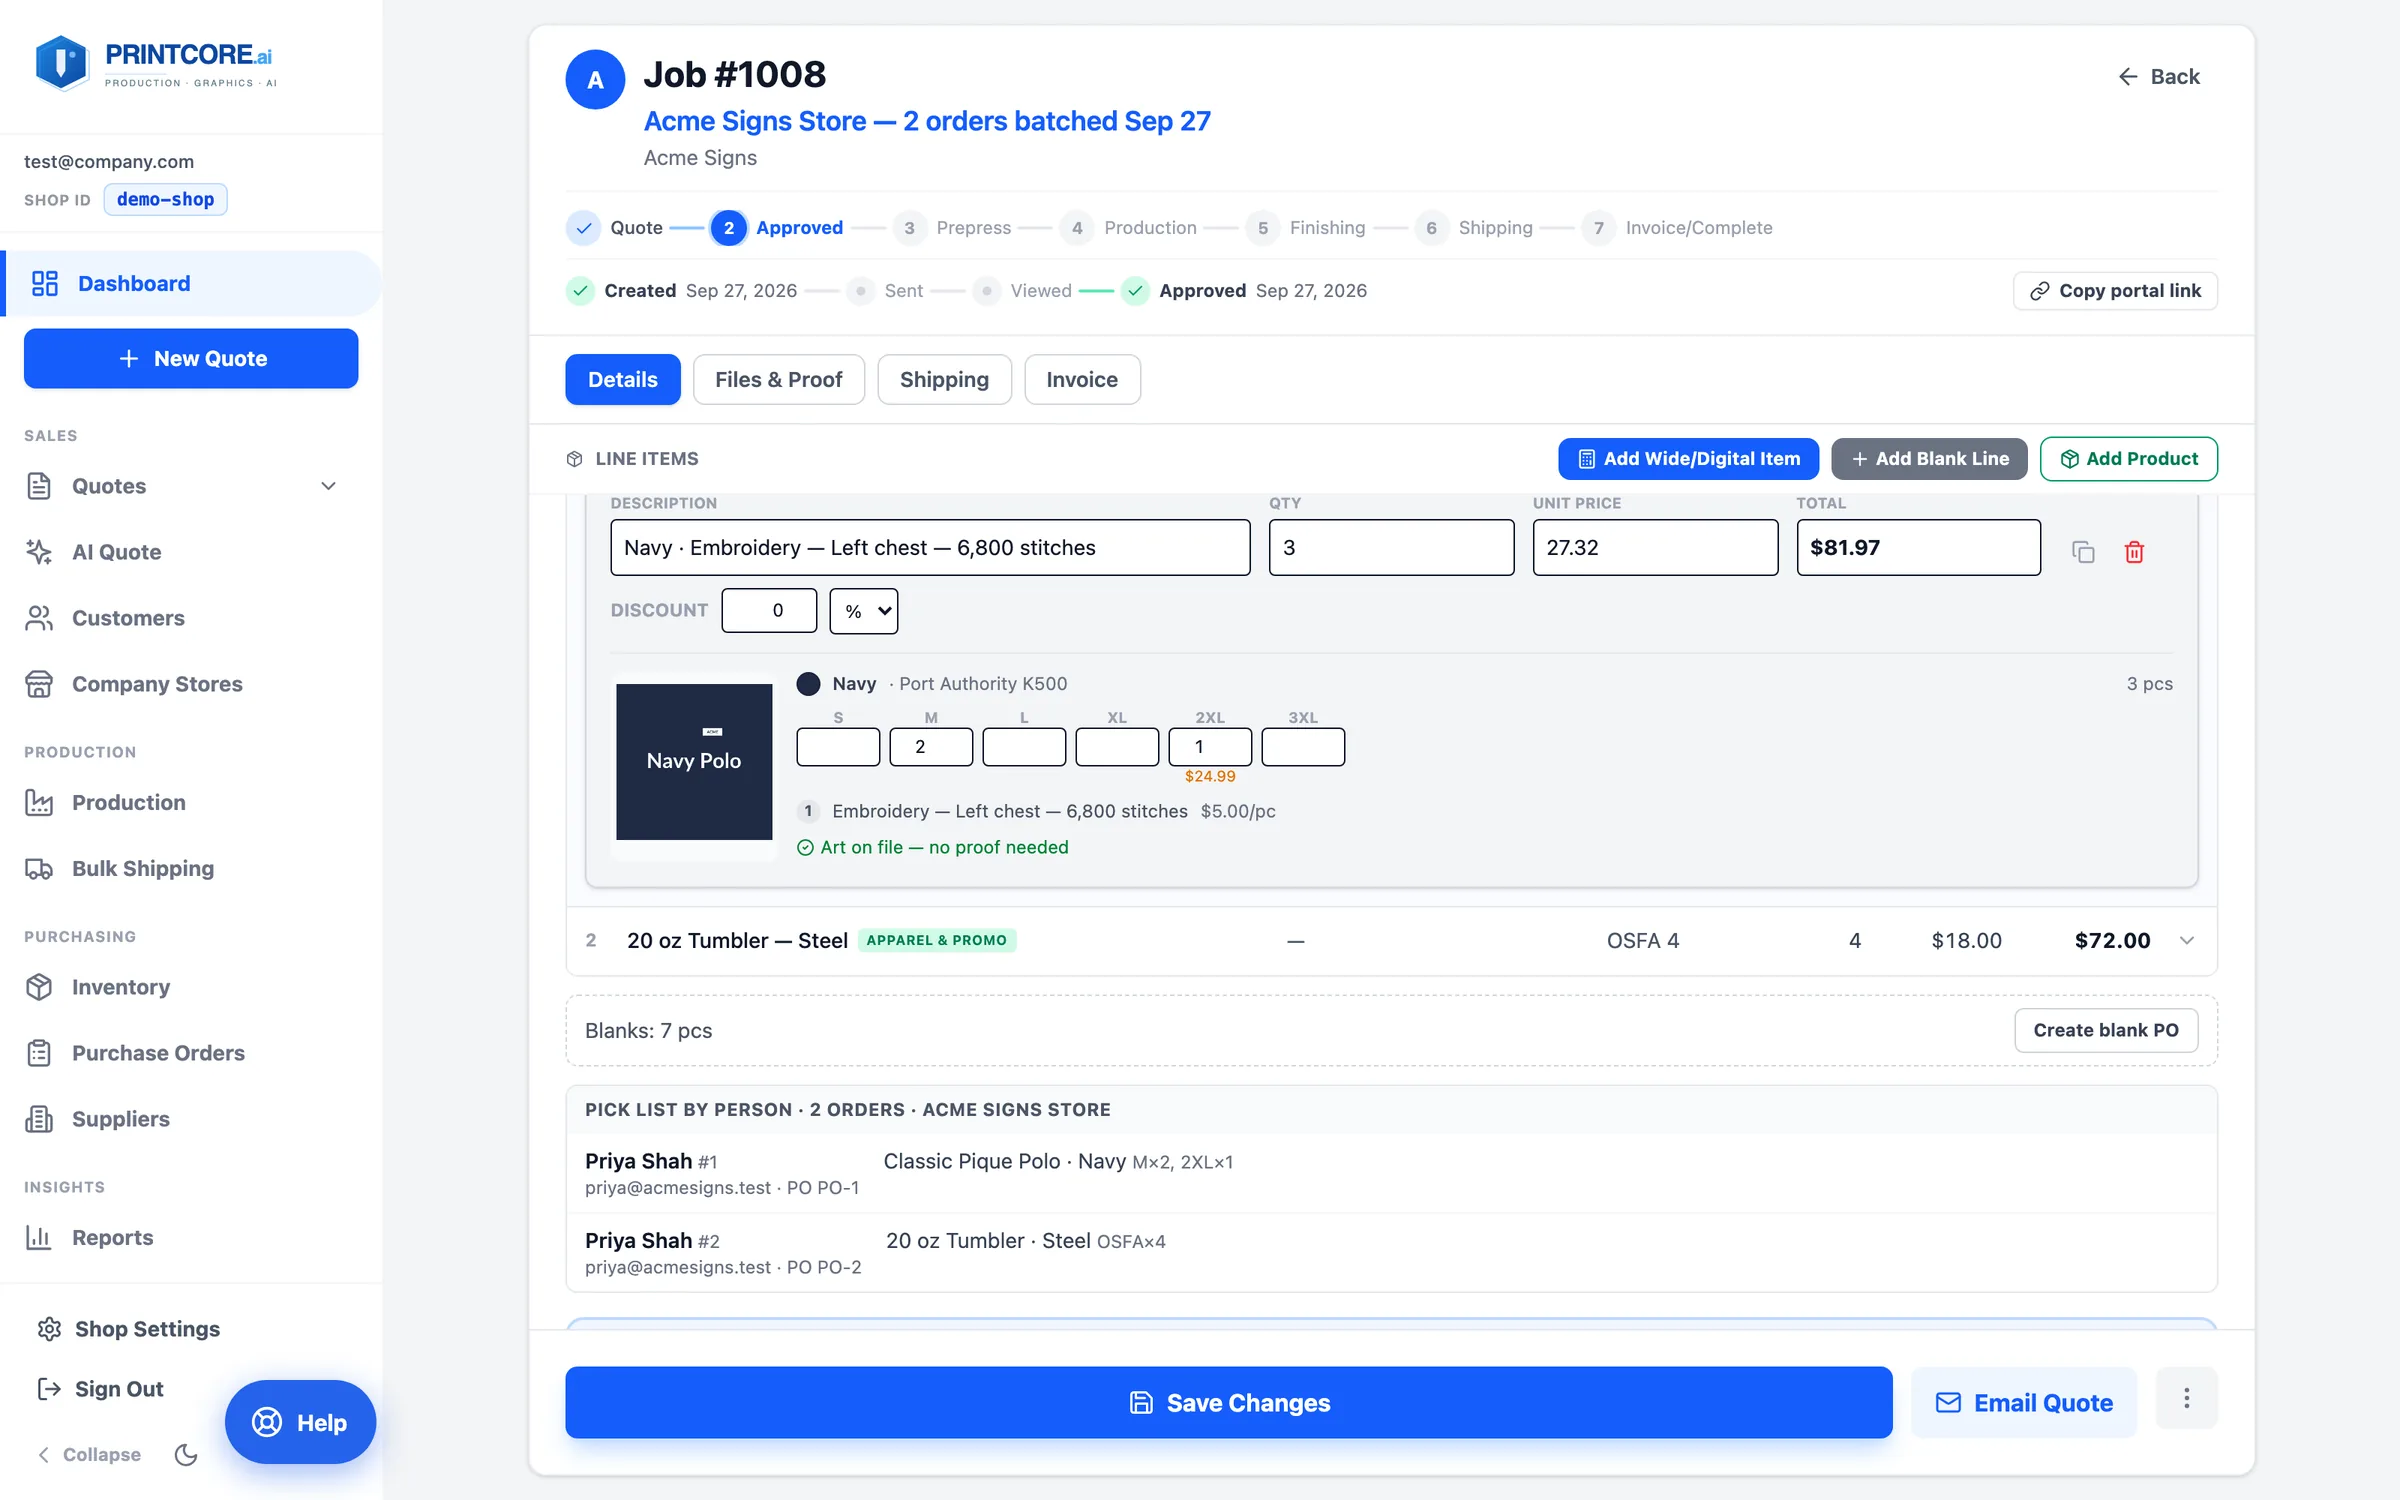This screenshot has width=2400, height=1500.
Task: Click the size M quantity field
Action: point(931,747)
